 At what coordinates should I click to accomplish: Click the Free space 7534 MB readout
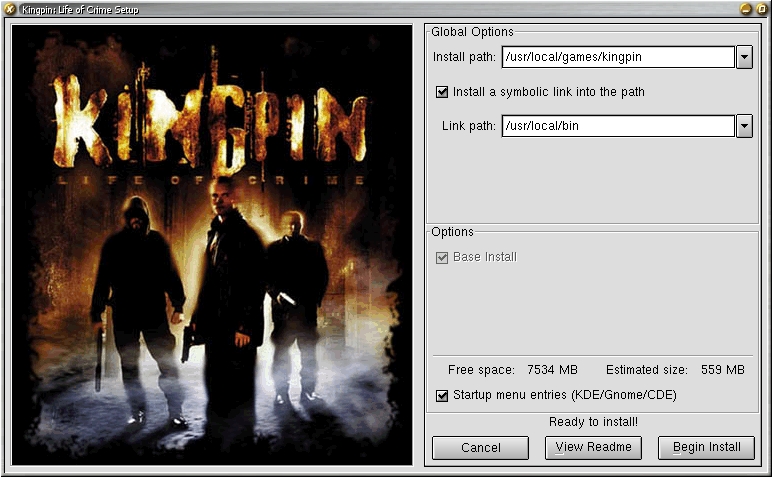[512, 369]
